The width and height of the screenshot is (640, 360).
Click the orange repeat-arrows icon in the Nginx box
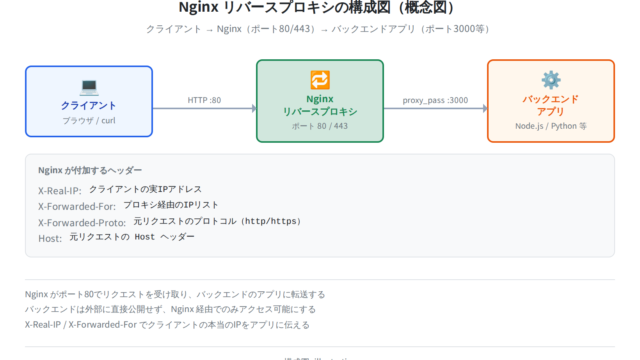(320, 80)
